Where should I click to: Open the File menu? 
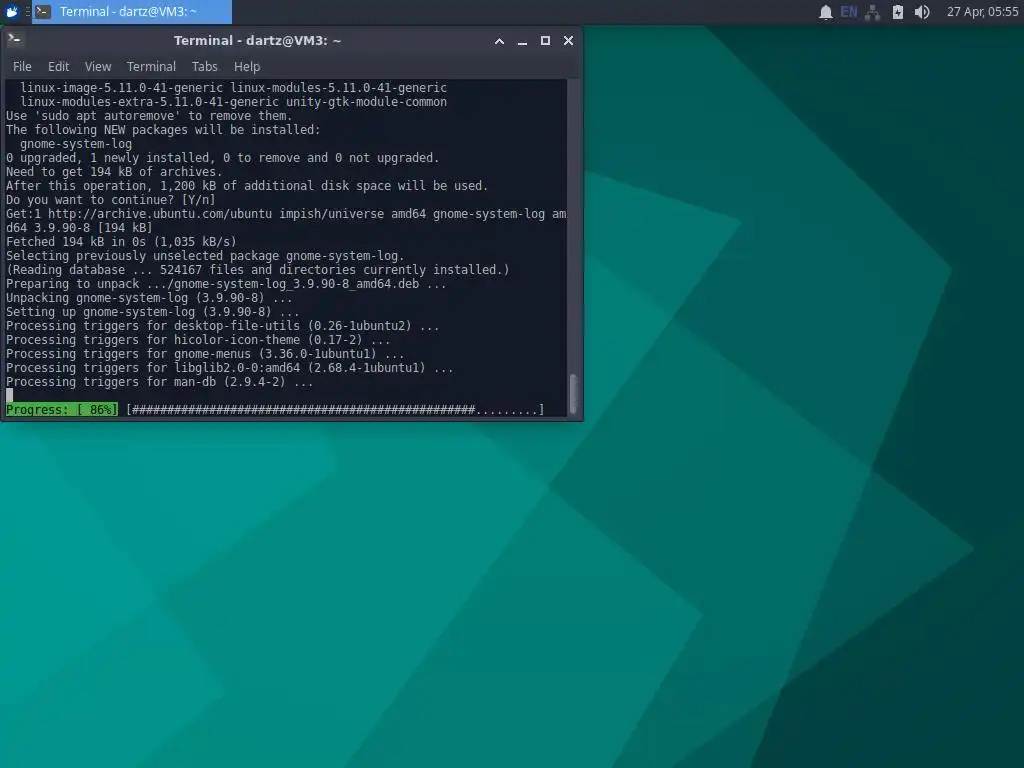pyautogui.click(x=22, y=67)
